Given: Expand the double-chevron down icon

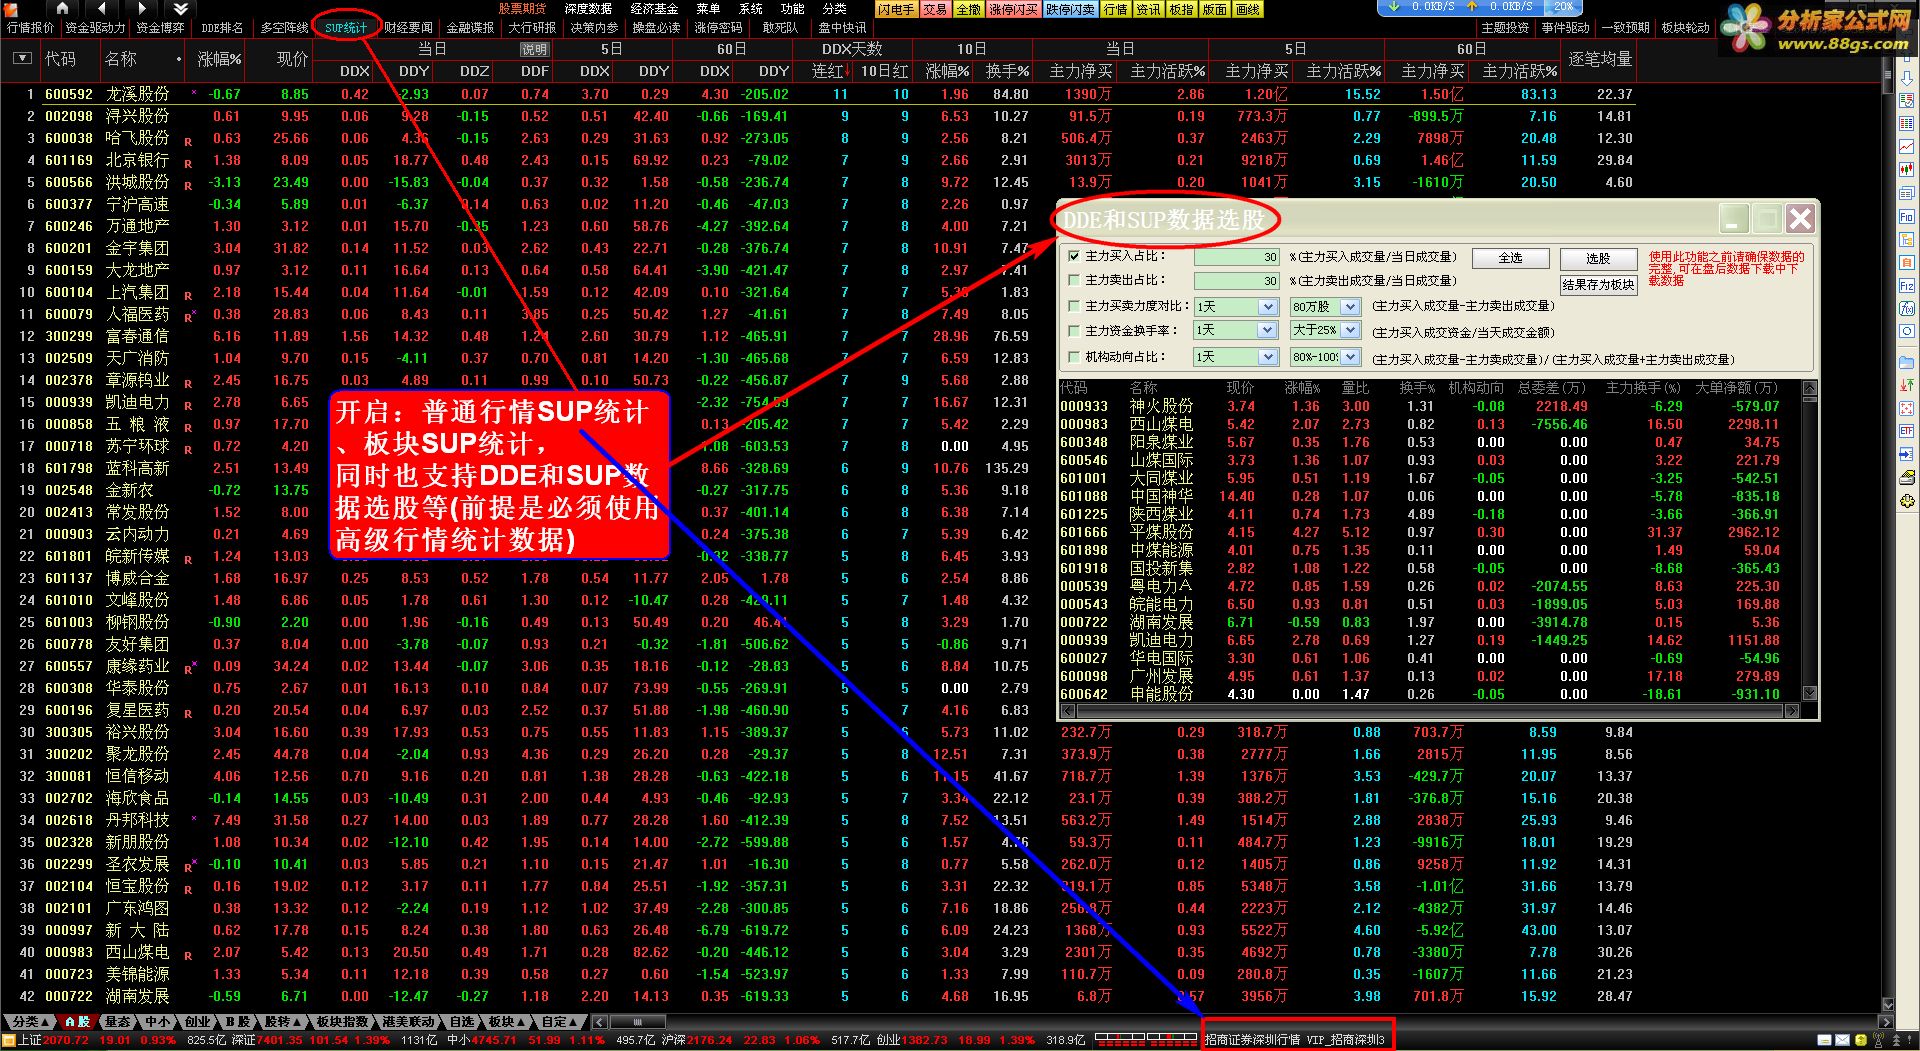Looking at the screenshot, I should tap(181, 8).
